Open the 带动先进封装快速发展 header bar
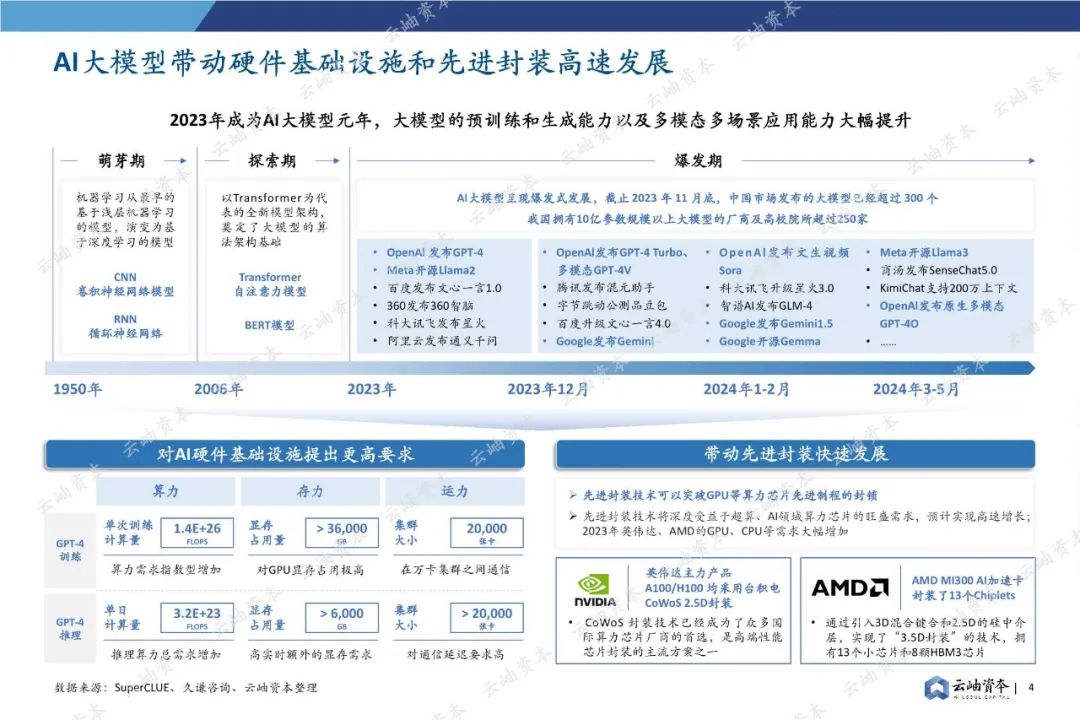This screenshot has height=720, width=1080. click(790, 453)
